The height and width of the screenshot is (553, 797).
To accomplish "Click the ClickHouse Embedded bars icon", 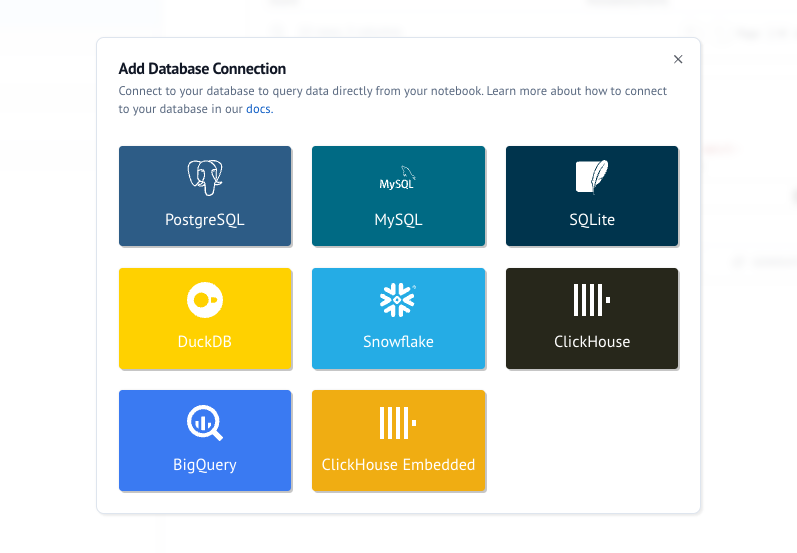I will (x=398, y=423).
